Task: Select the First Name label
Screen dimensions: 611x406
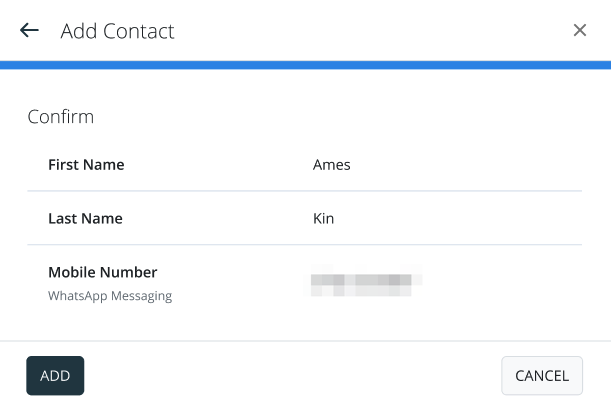Action: pyautogui.click(x=86, y=165)
